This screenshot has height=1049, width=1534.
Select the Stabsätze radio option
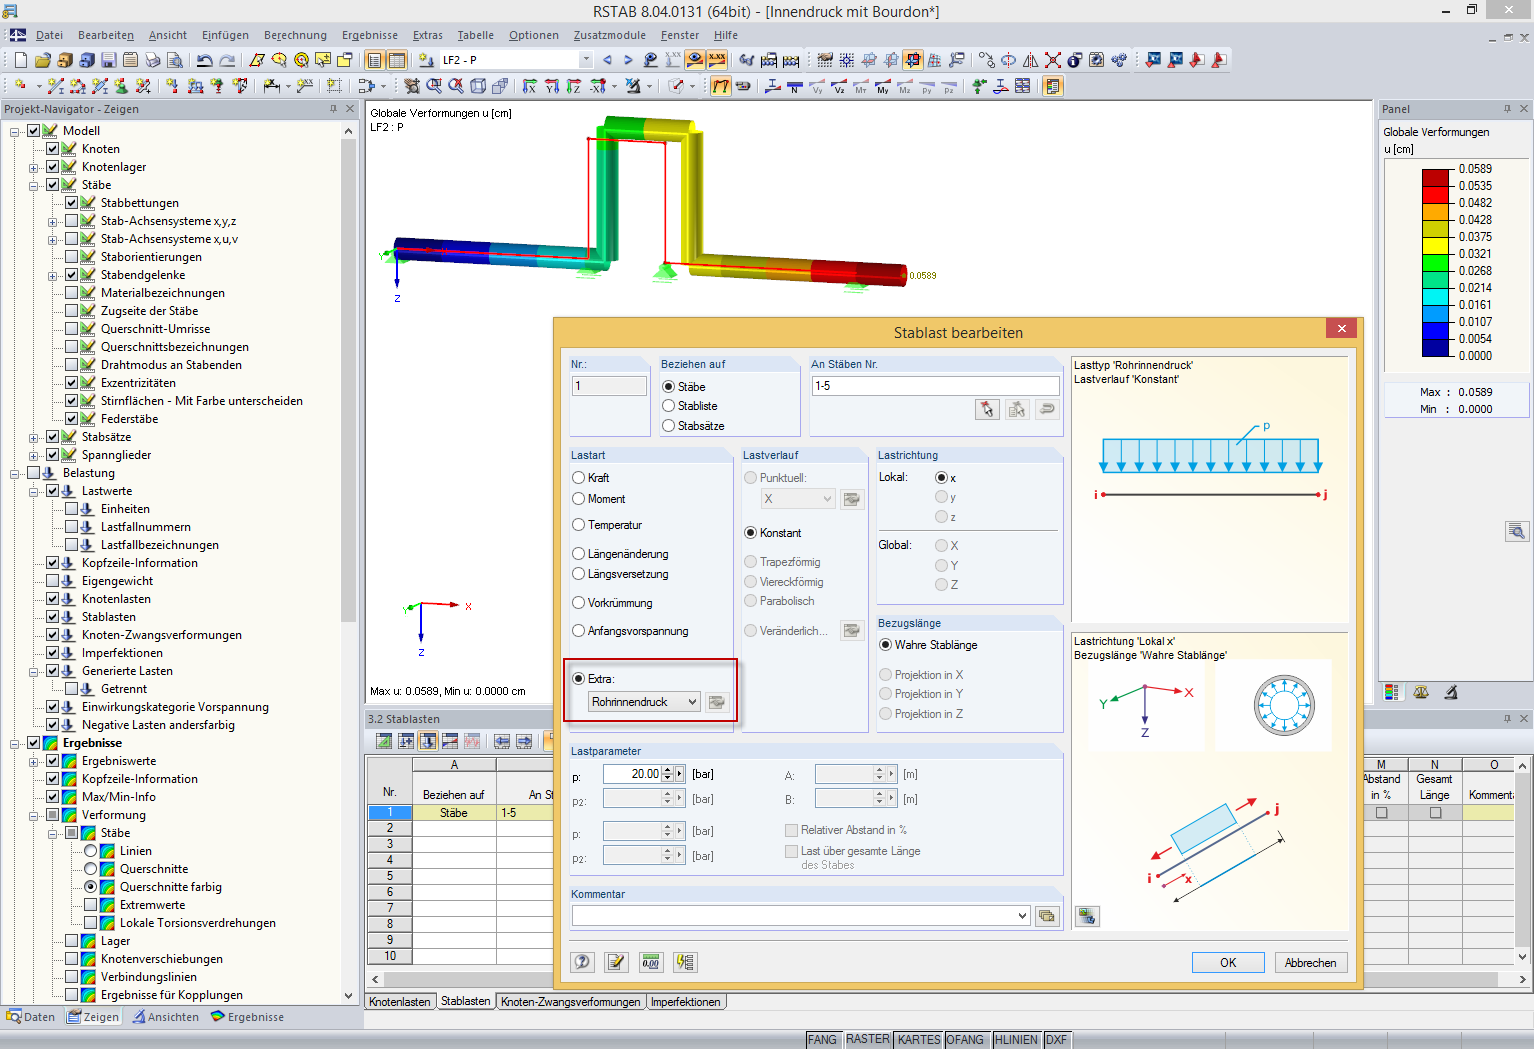point(669,426)
